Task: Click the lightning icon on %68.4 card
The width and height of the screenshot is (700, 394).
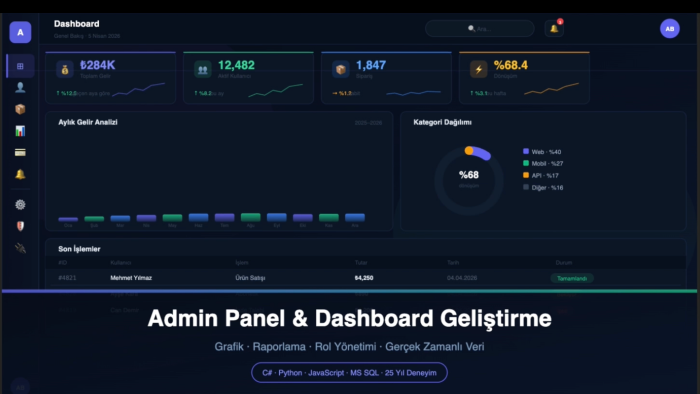Action: pyautogui.click(x=479, y=70)
